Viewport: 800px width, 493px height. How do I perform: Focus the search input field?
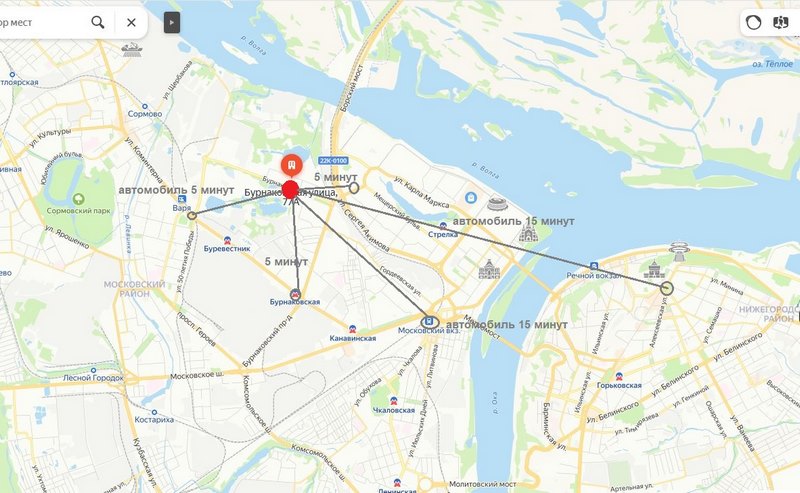pos(41,22)
